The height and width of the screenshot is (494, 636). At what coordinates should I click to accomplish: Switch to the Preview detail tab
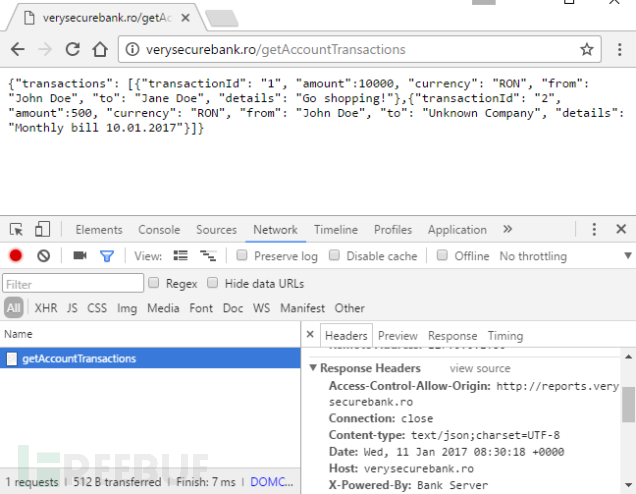click(x=398, y=336)
